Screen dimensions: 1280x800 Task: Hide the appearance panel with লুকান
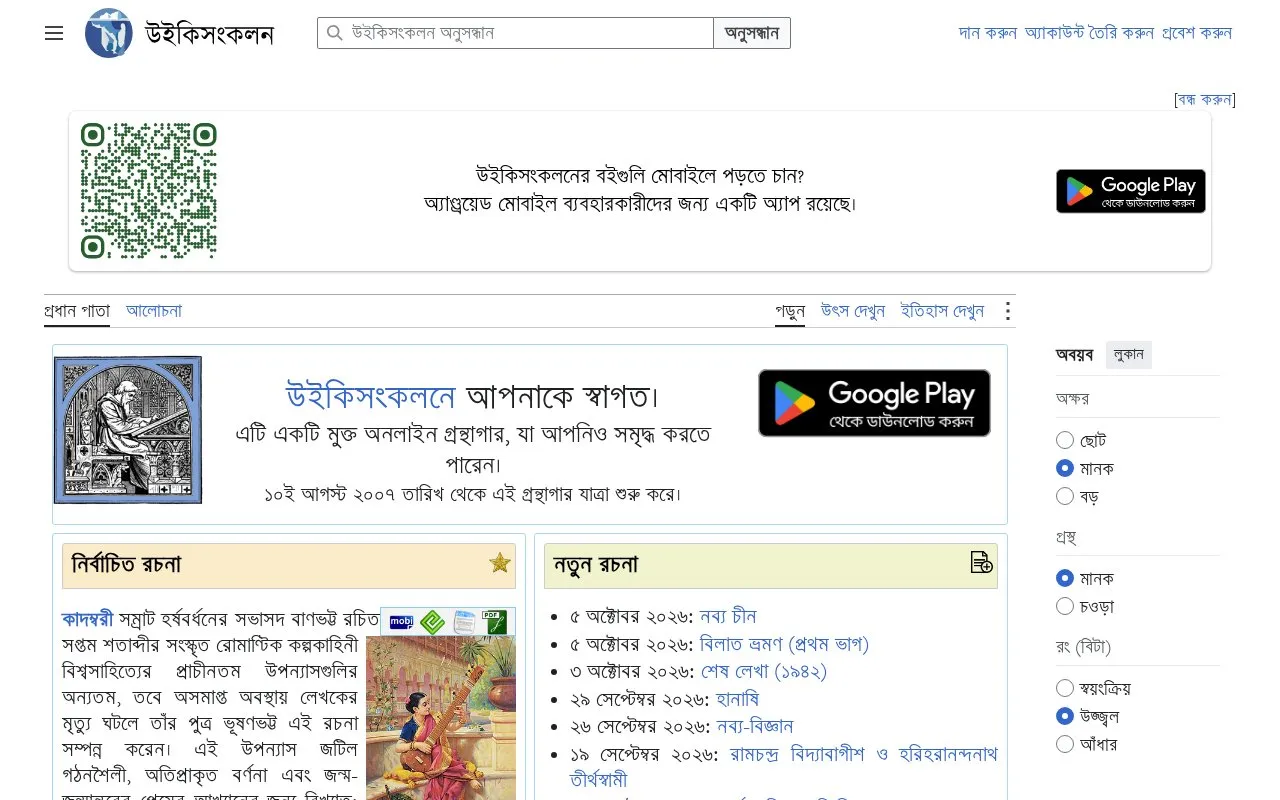click(1129, 354)
